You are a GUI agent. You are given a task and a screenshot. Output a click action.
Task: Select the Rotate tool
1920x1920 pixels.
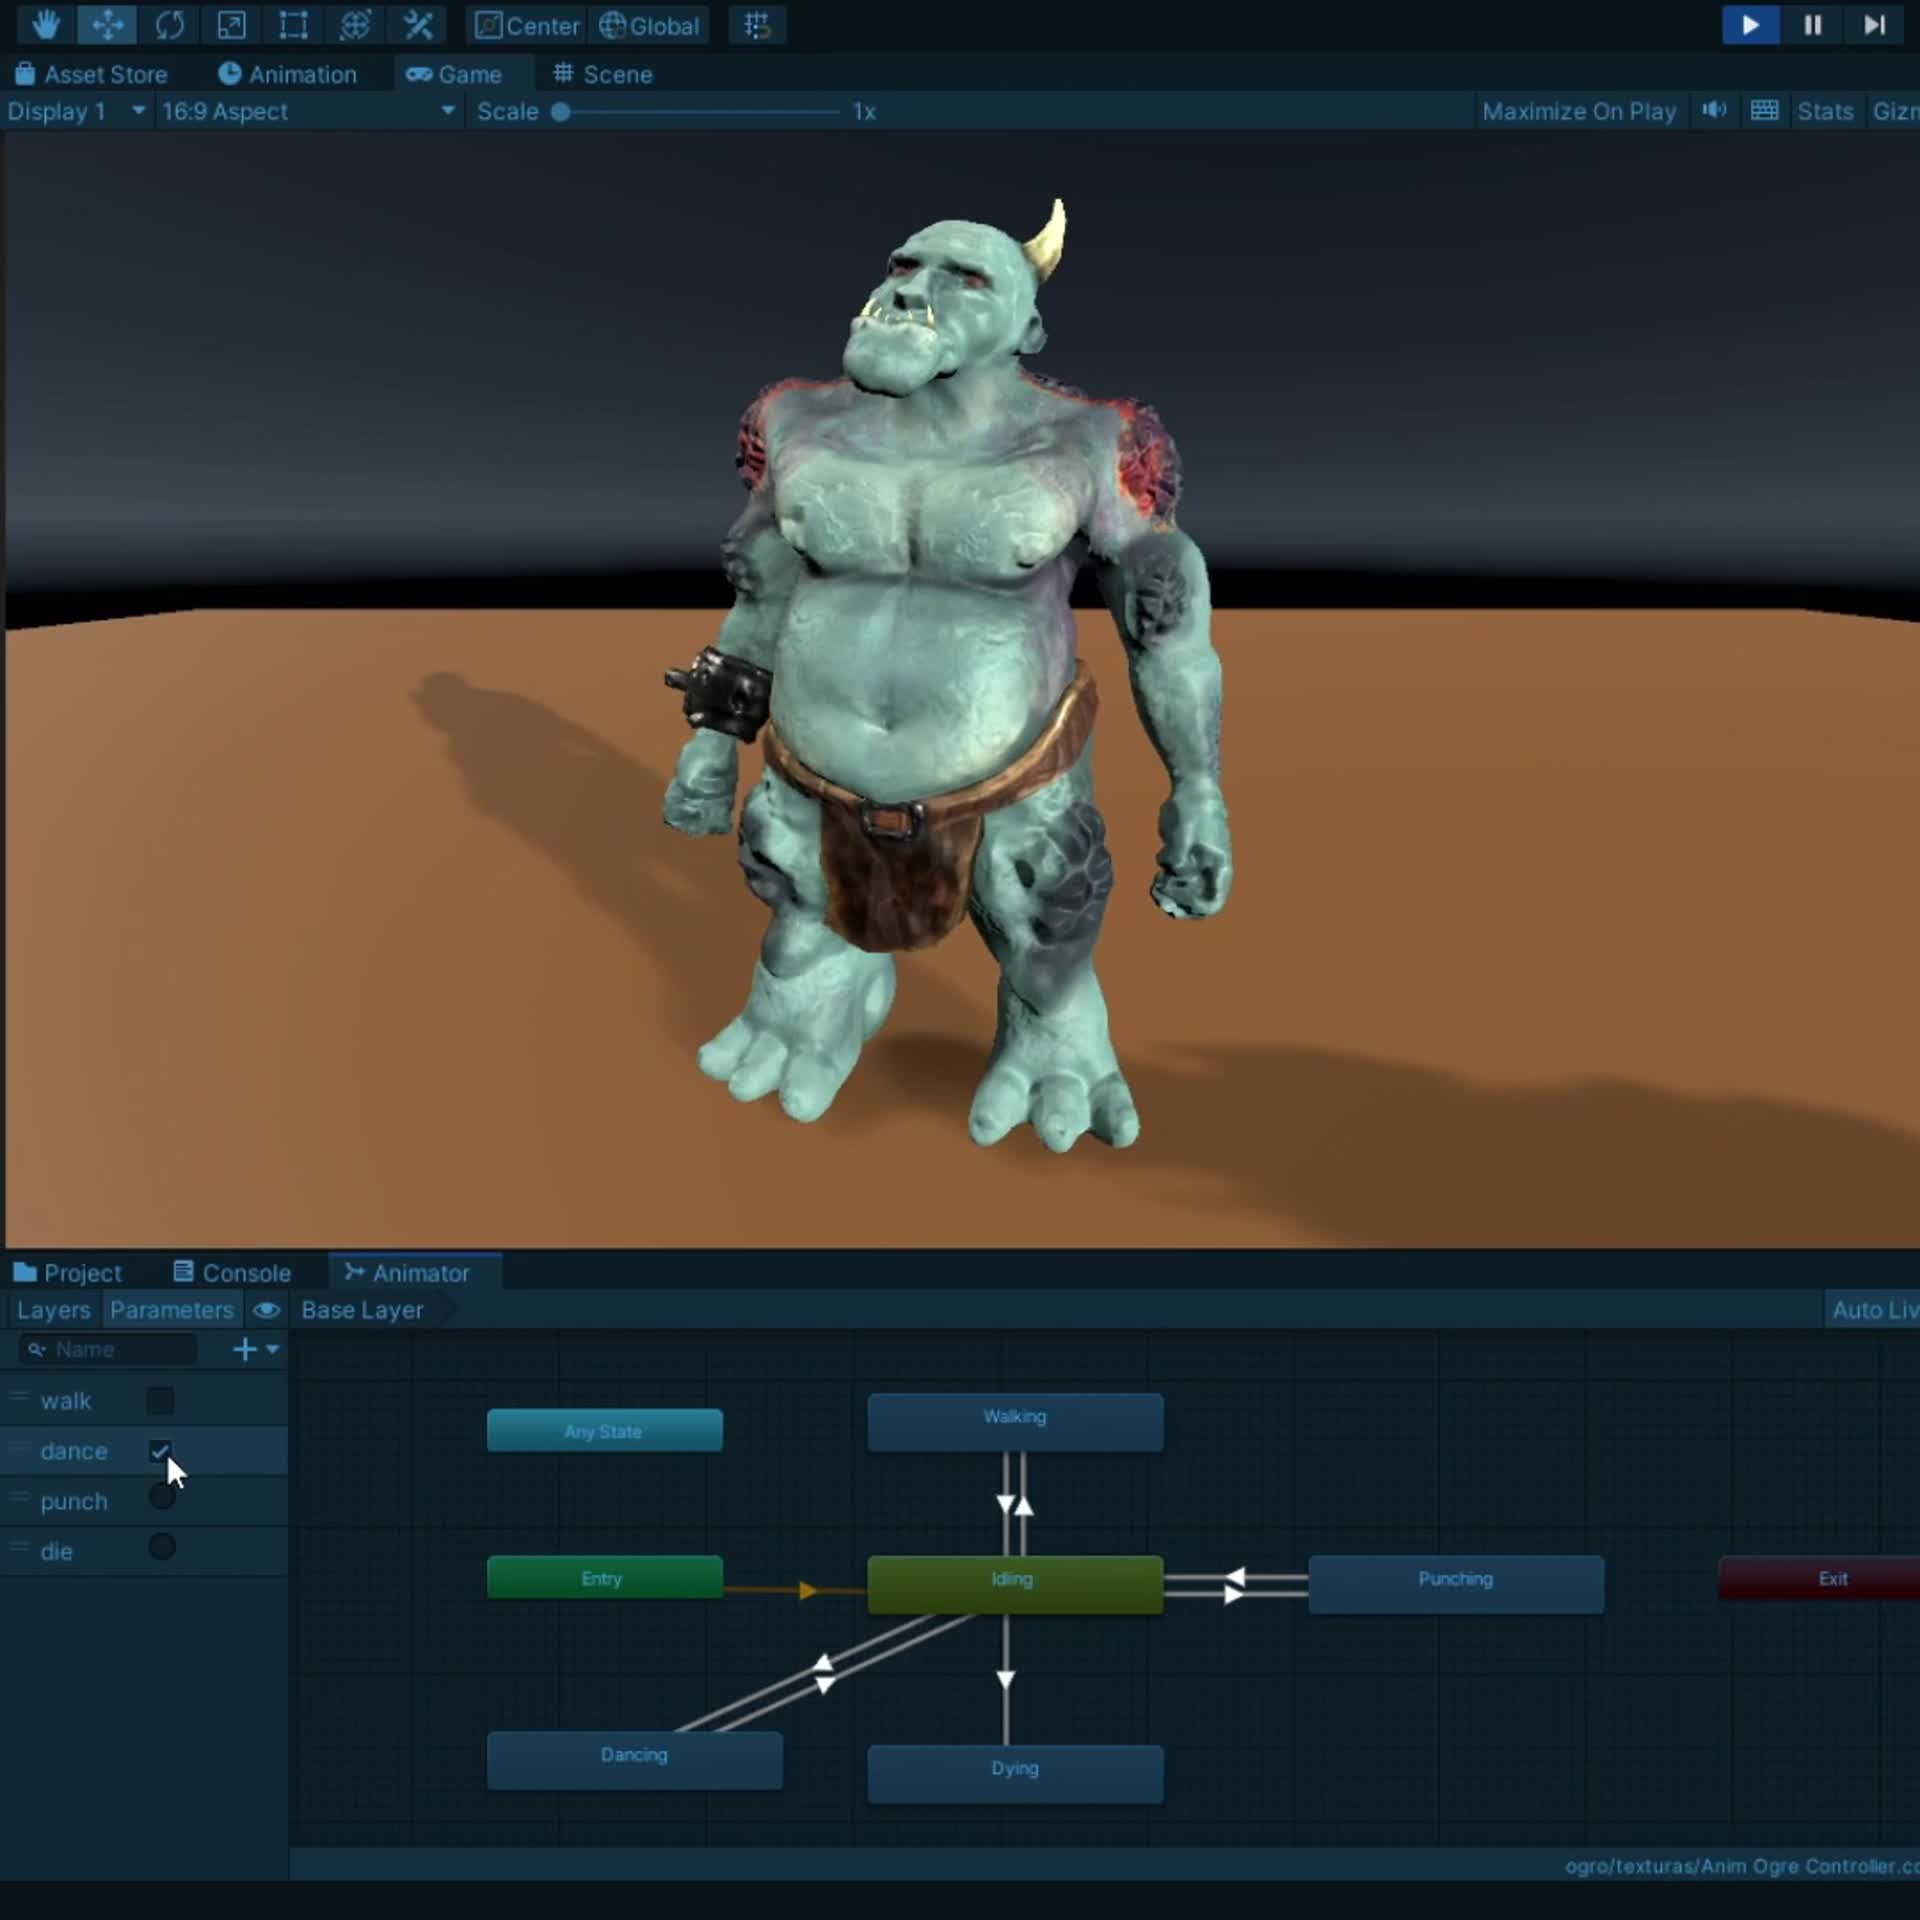click(x=170, y=25)
